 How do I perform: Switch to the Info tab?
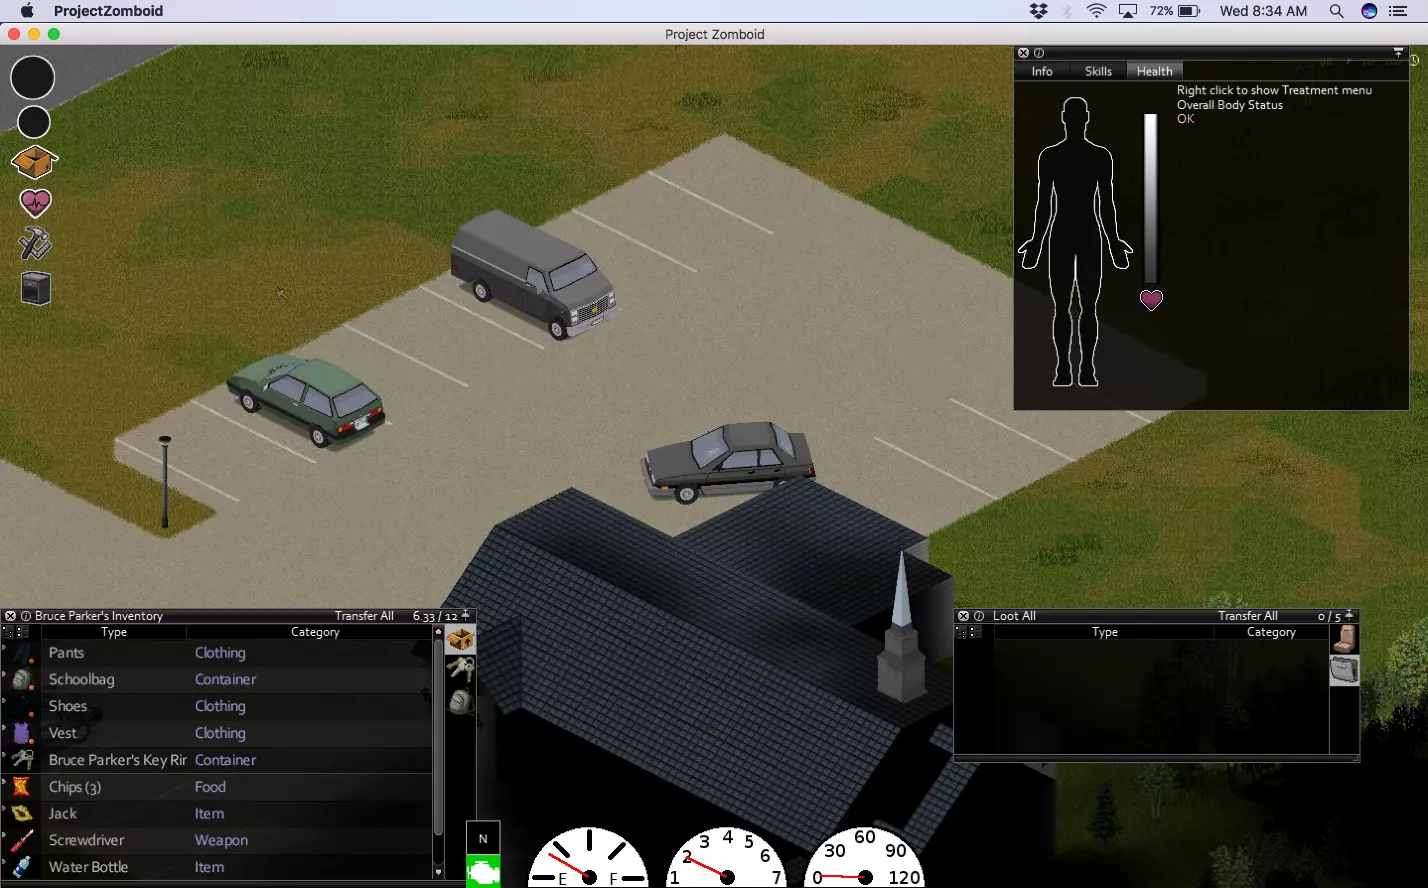tap(1042, 71)
